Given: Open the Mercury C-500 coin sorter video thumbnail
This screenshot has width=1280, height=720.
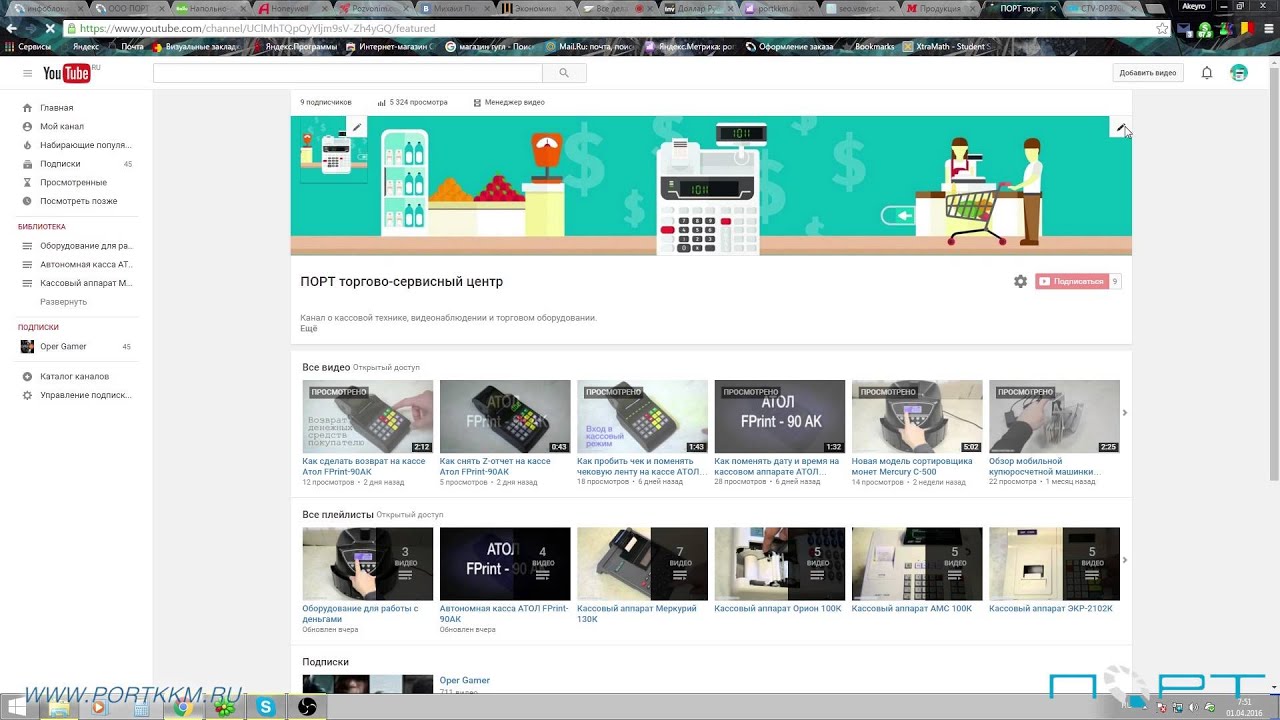Looking at the screenshot, I should click(x=917, y=417).
